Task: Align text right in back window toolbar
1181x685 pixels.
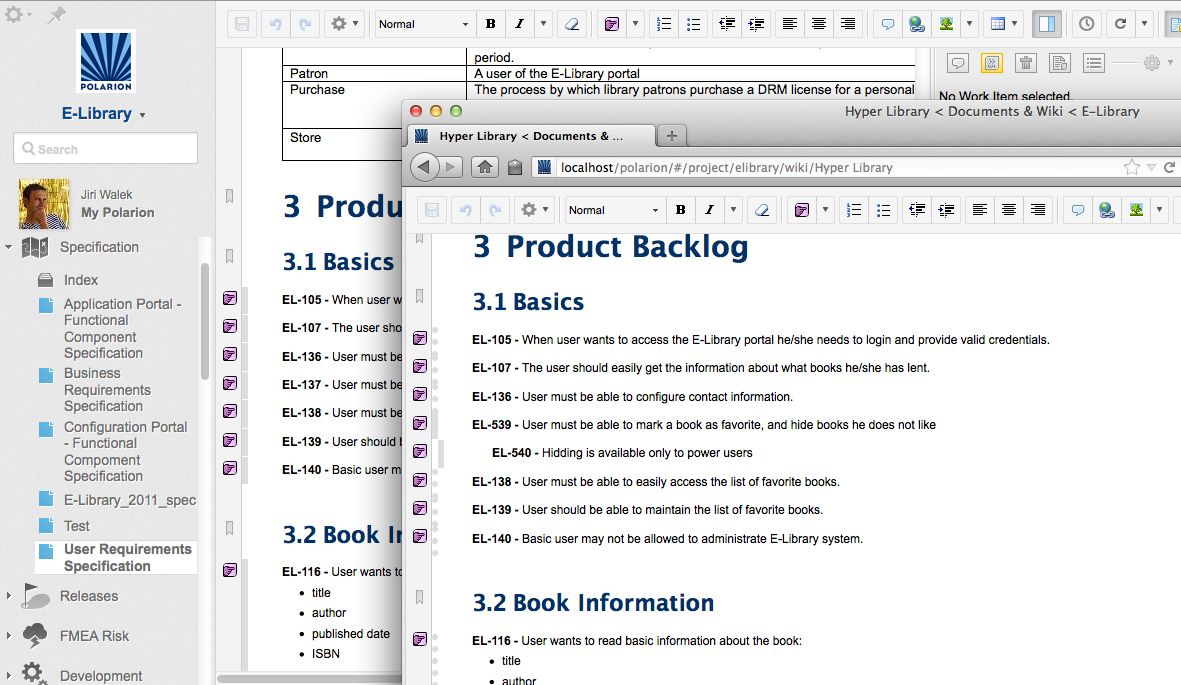Action: [x=848, y=24]
